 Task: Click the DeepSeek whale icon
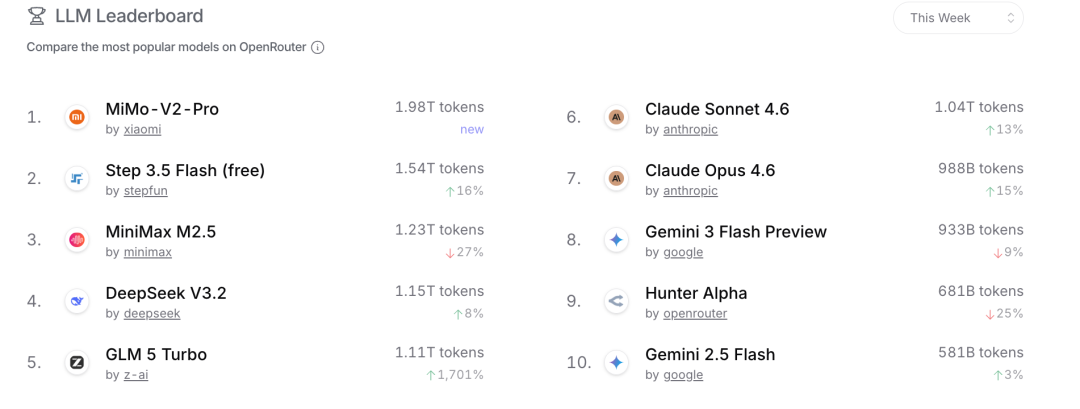[x=76, y=301]
